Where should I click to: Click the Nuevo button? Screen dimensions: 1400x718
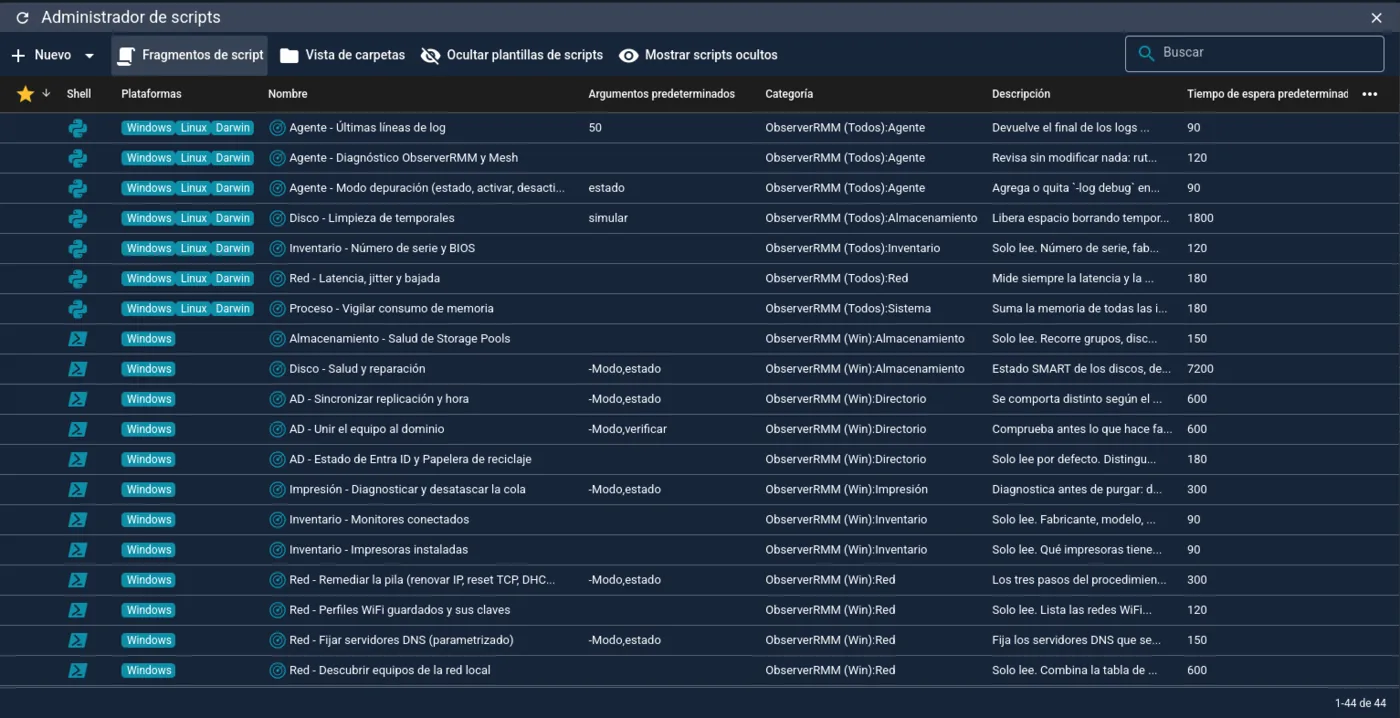click(x=41, y=56)
